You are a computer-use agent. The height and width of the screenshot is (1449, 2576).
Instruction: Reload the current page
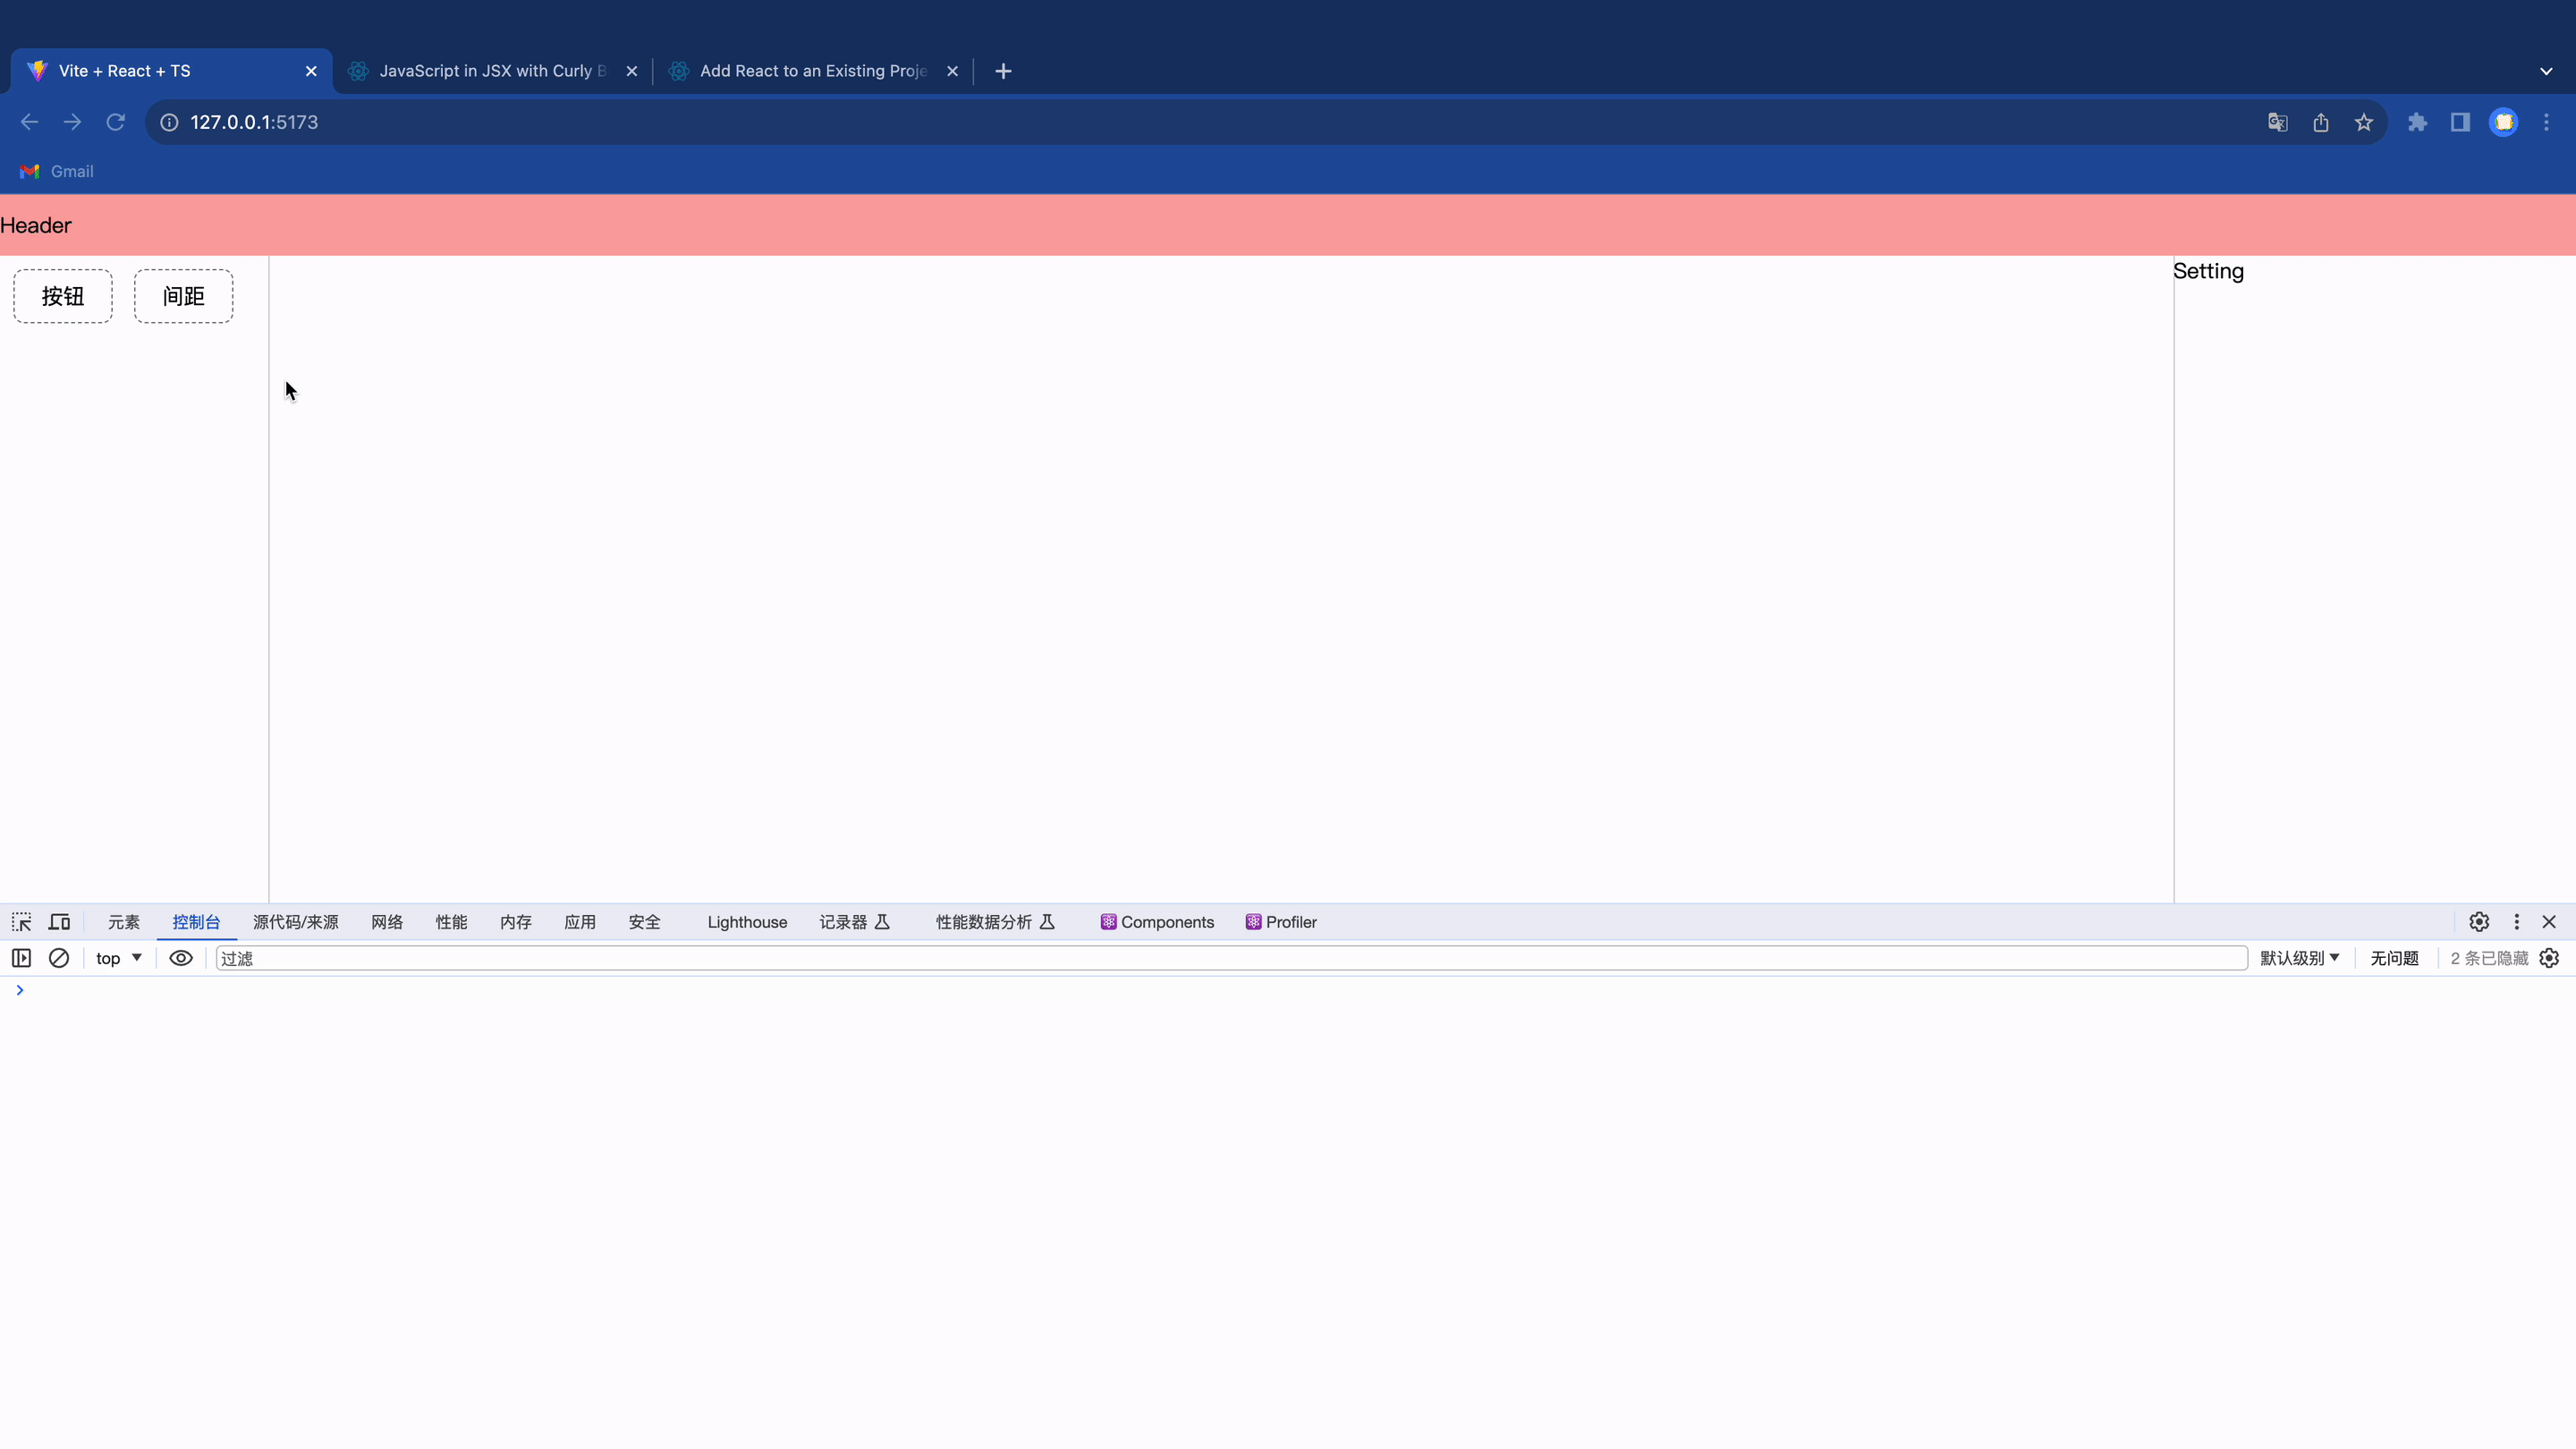[116, 122]
